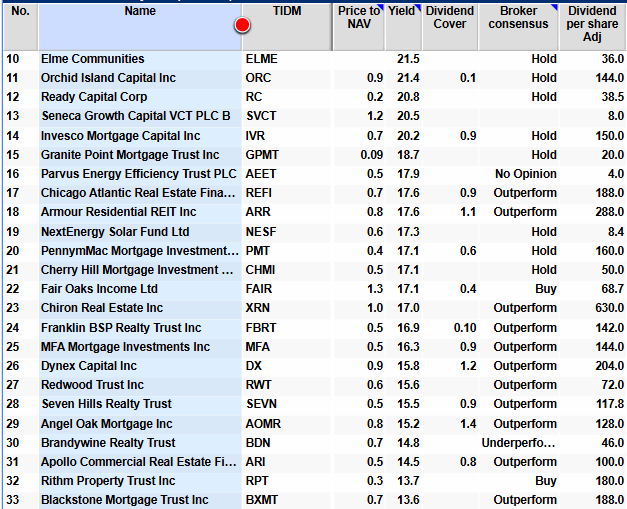Image resolution: width=627 pixels, height=509 pixels.
Task: Click the NESF ticker cell
Action: 261,232
